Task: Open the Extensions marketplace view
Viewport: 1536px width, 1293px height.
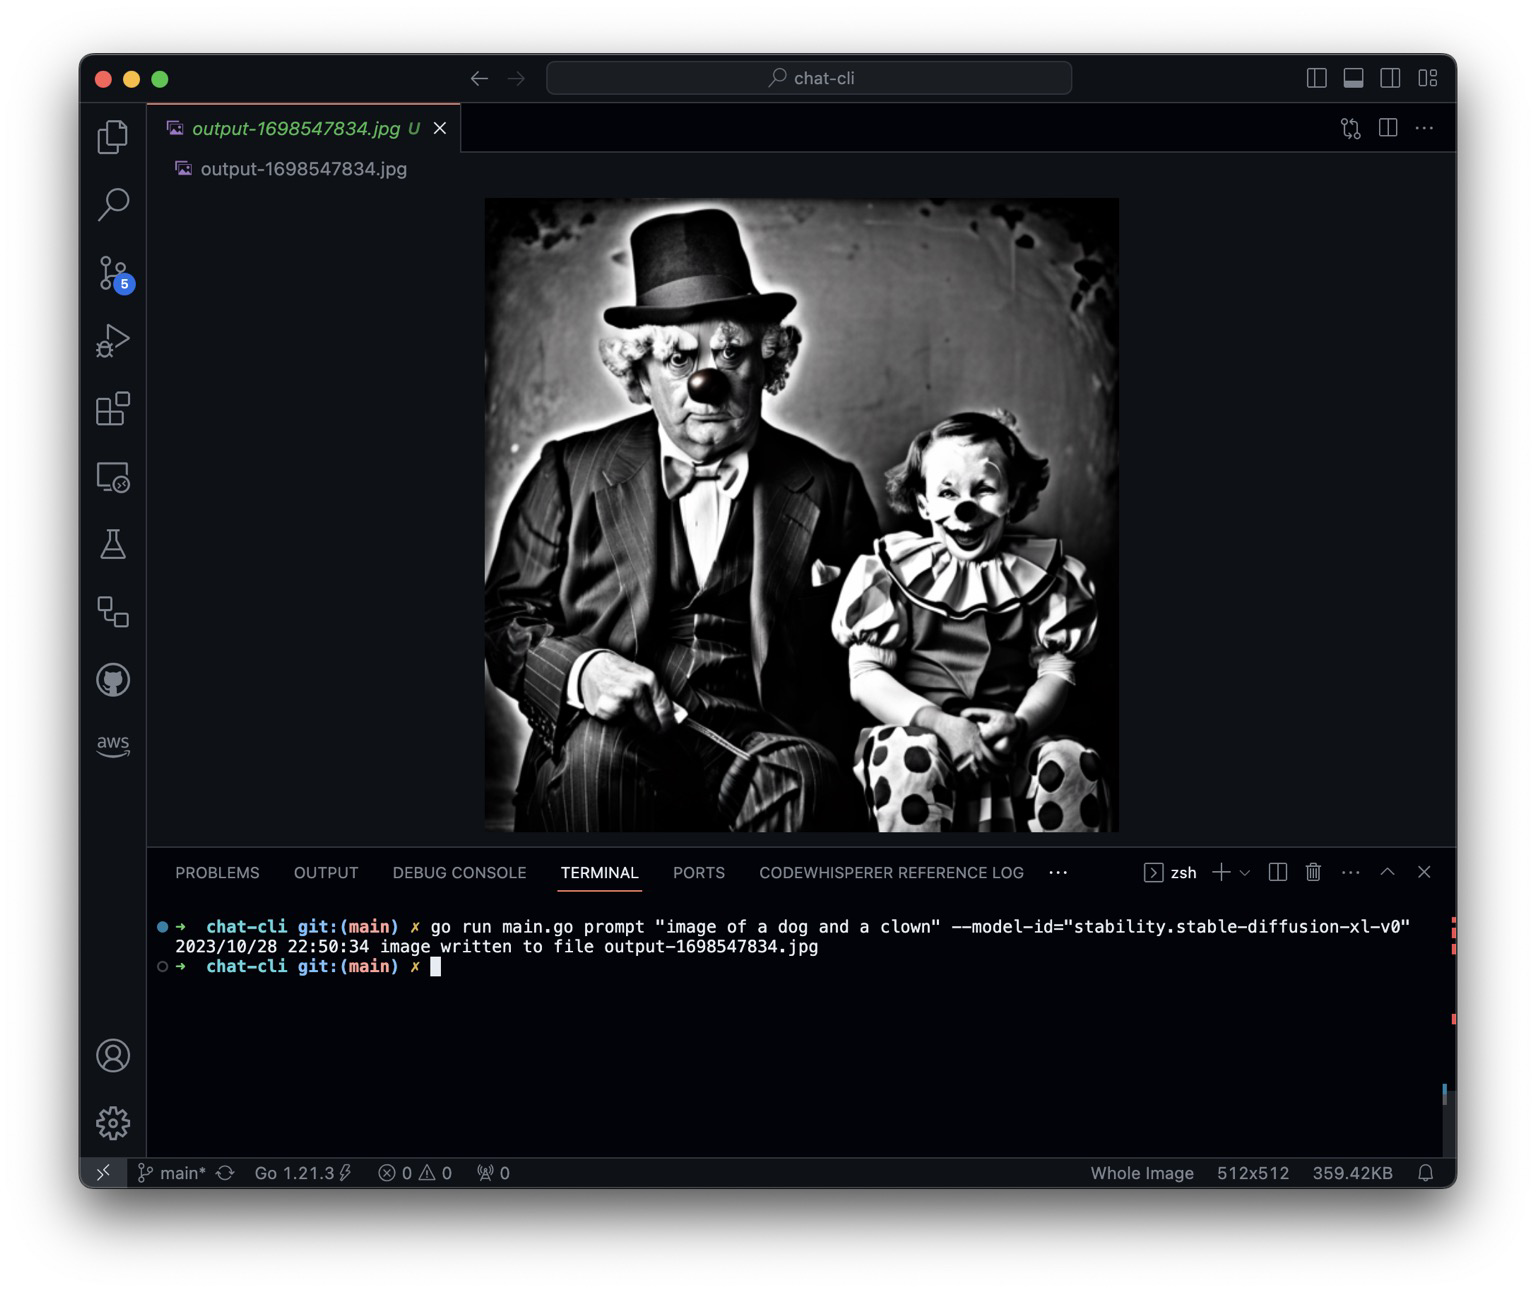Action: pyautogui.click(x=113, y=409)
